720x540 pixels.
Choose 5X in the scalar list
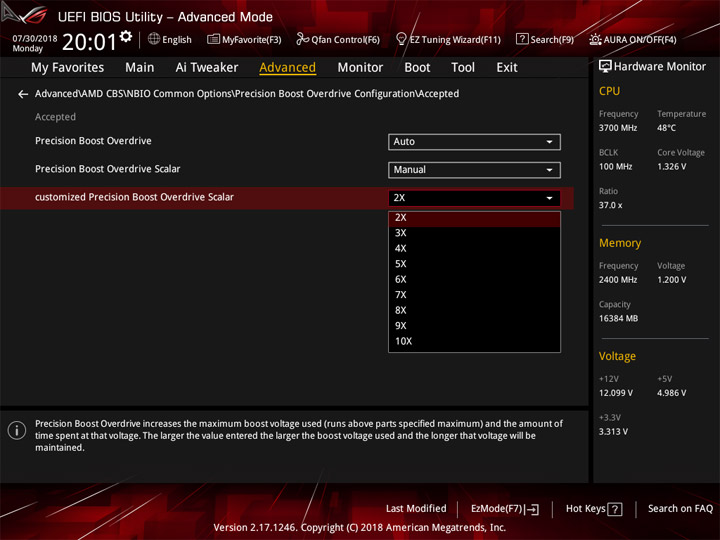pos(474,264)
